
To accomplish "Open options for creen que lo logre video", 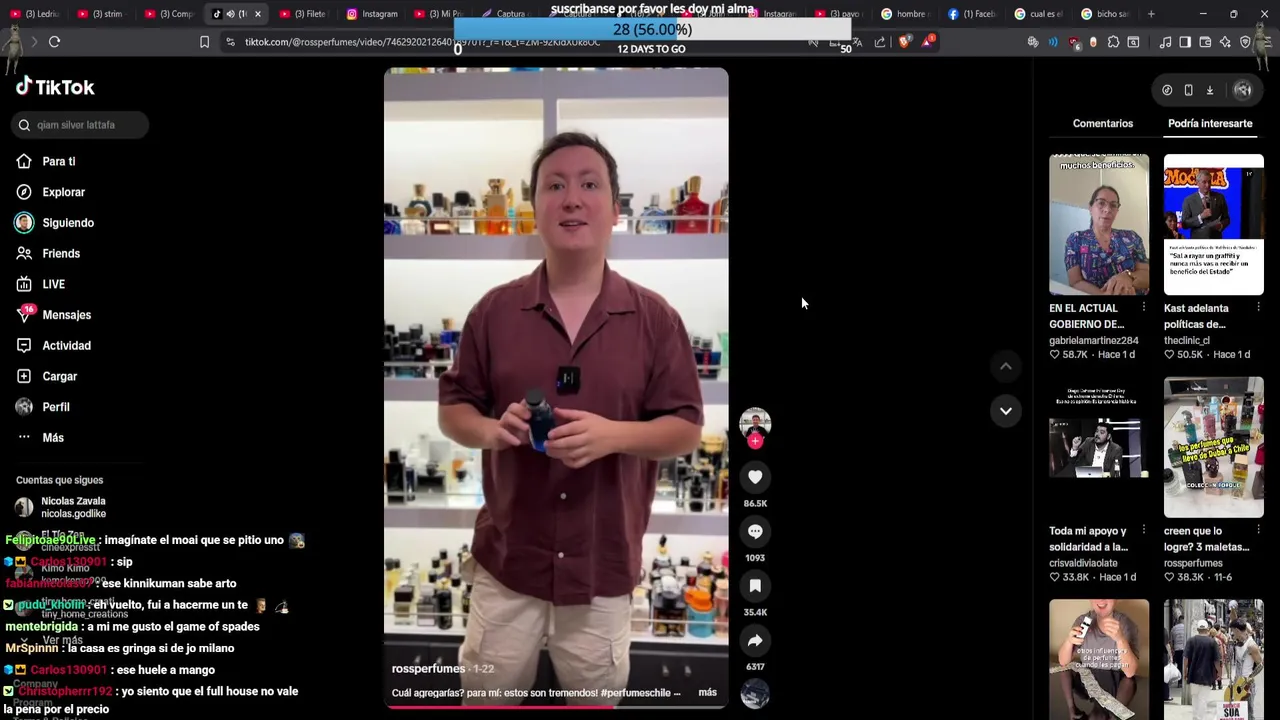I will pos(1258,530).
